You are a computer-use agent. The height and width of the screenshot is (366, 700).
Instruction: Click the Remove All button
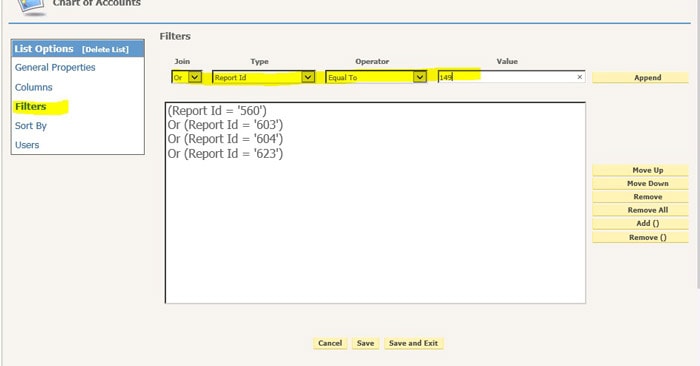pos(640,210)
